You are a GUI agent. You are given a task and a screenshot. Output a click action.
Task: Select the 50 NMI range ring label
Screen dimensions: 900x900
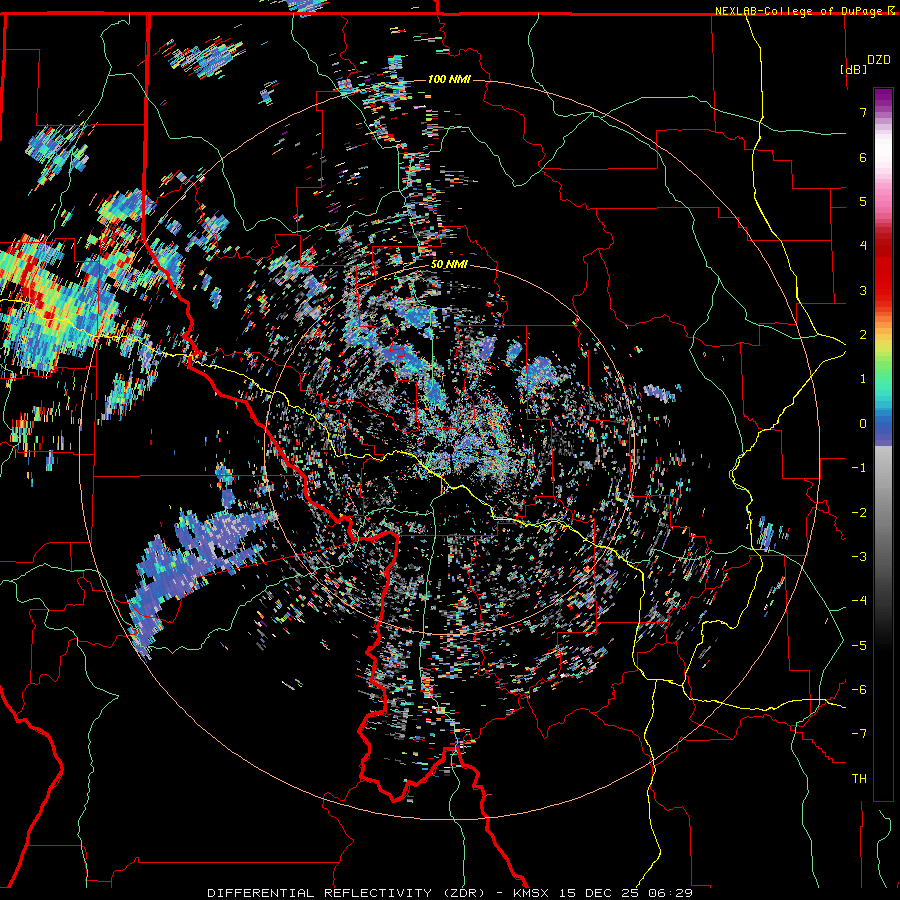(x=449, y=265)
